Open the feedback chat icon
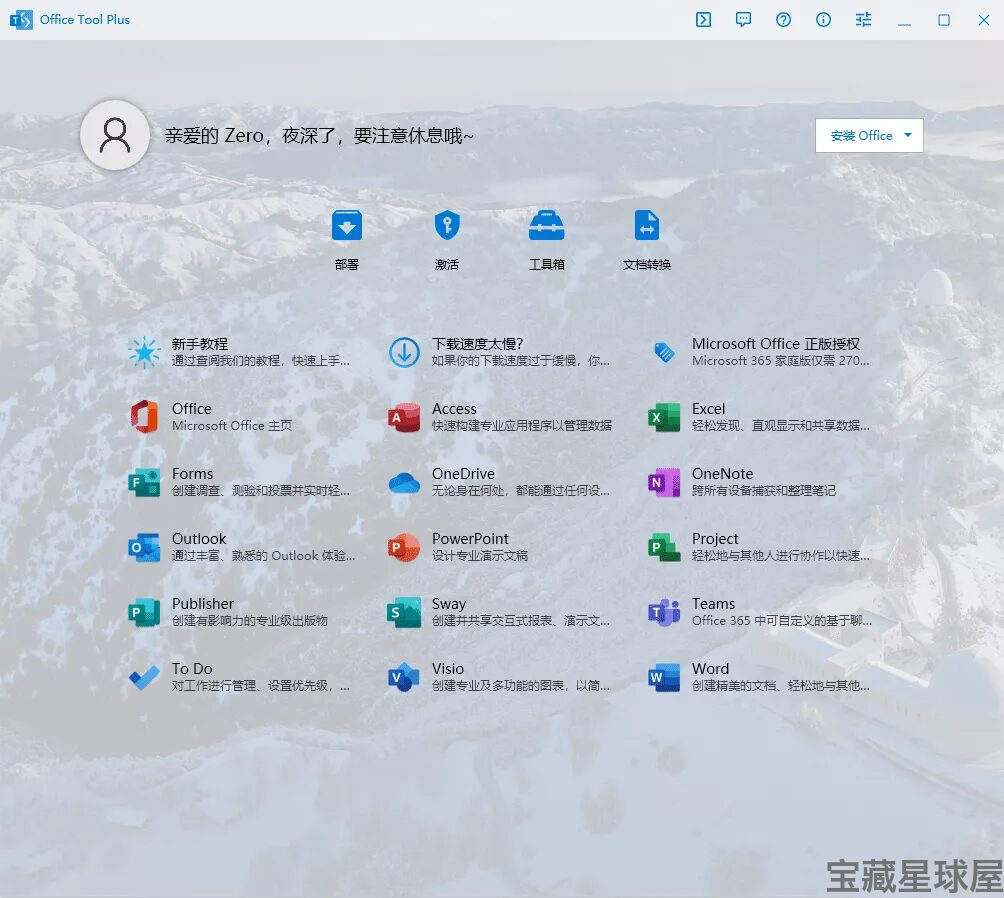Screen dimensions: 1004x898 click(x=743, y=20)
